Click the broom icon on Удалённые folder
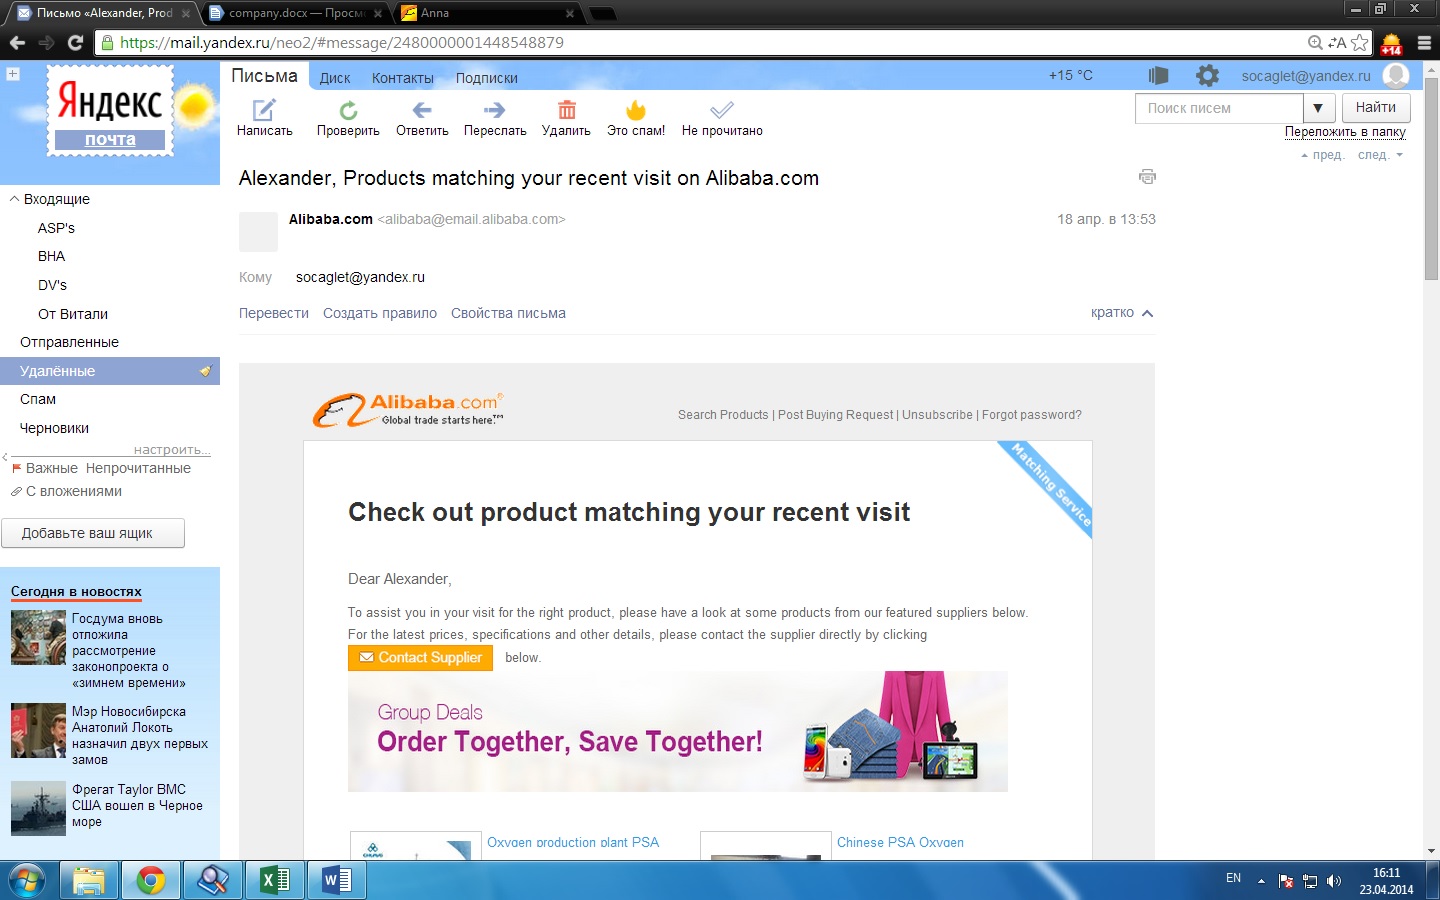The width and height of the screenshot is (1440, 900). pyautogui.click(x=205, y=371)
